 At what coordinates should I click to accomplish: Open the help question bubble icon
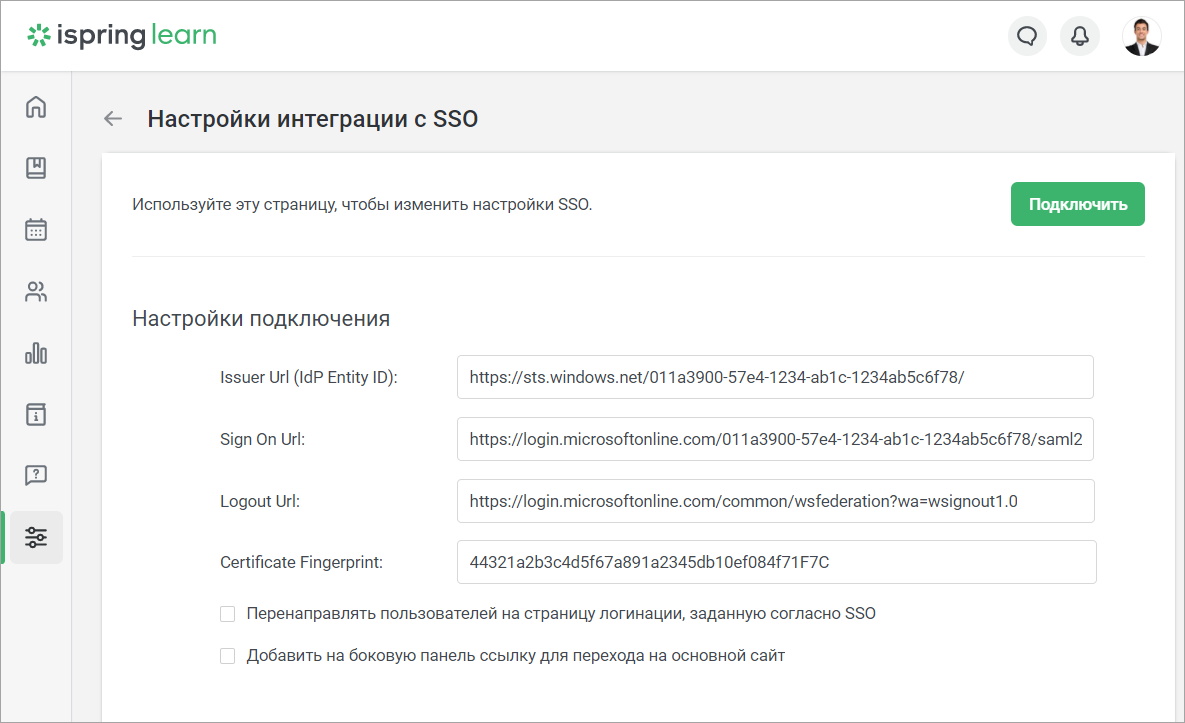pyautogui.click(x=36, y=475)
